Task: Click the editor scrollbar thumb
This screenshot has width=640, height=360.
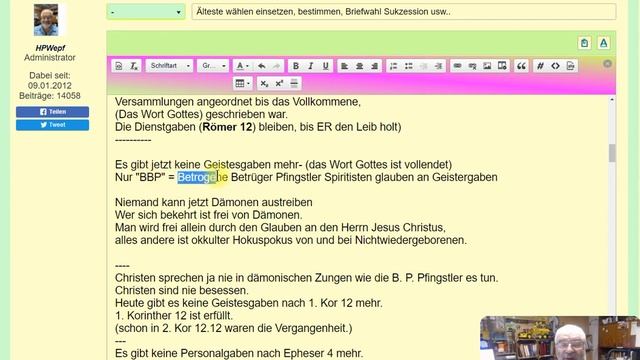Action: click(x=612, y=153)
